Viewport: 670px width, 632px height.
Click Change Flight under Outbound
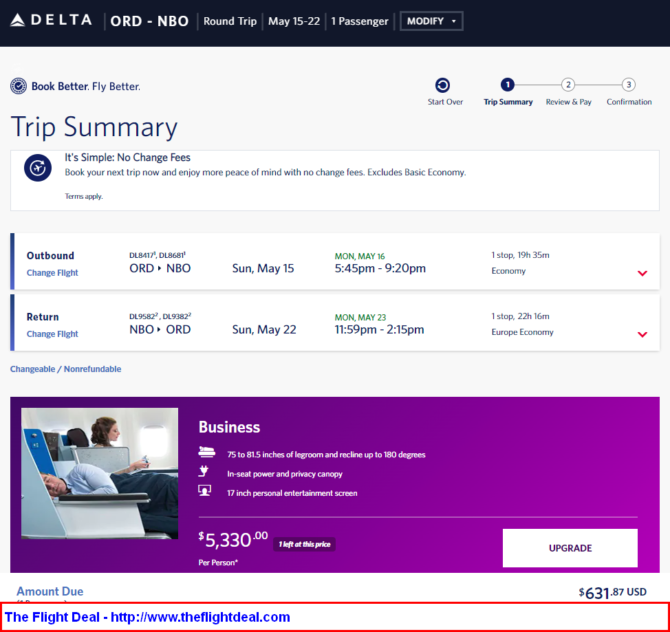click(x=52, y=273)
